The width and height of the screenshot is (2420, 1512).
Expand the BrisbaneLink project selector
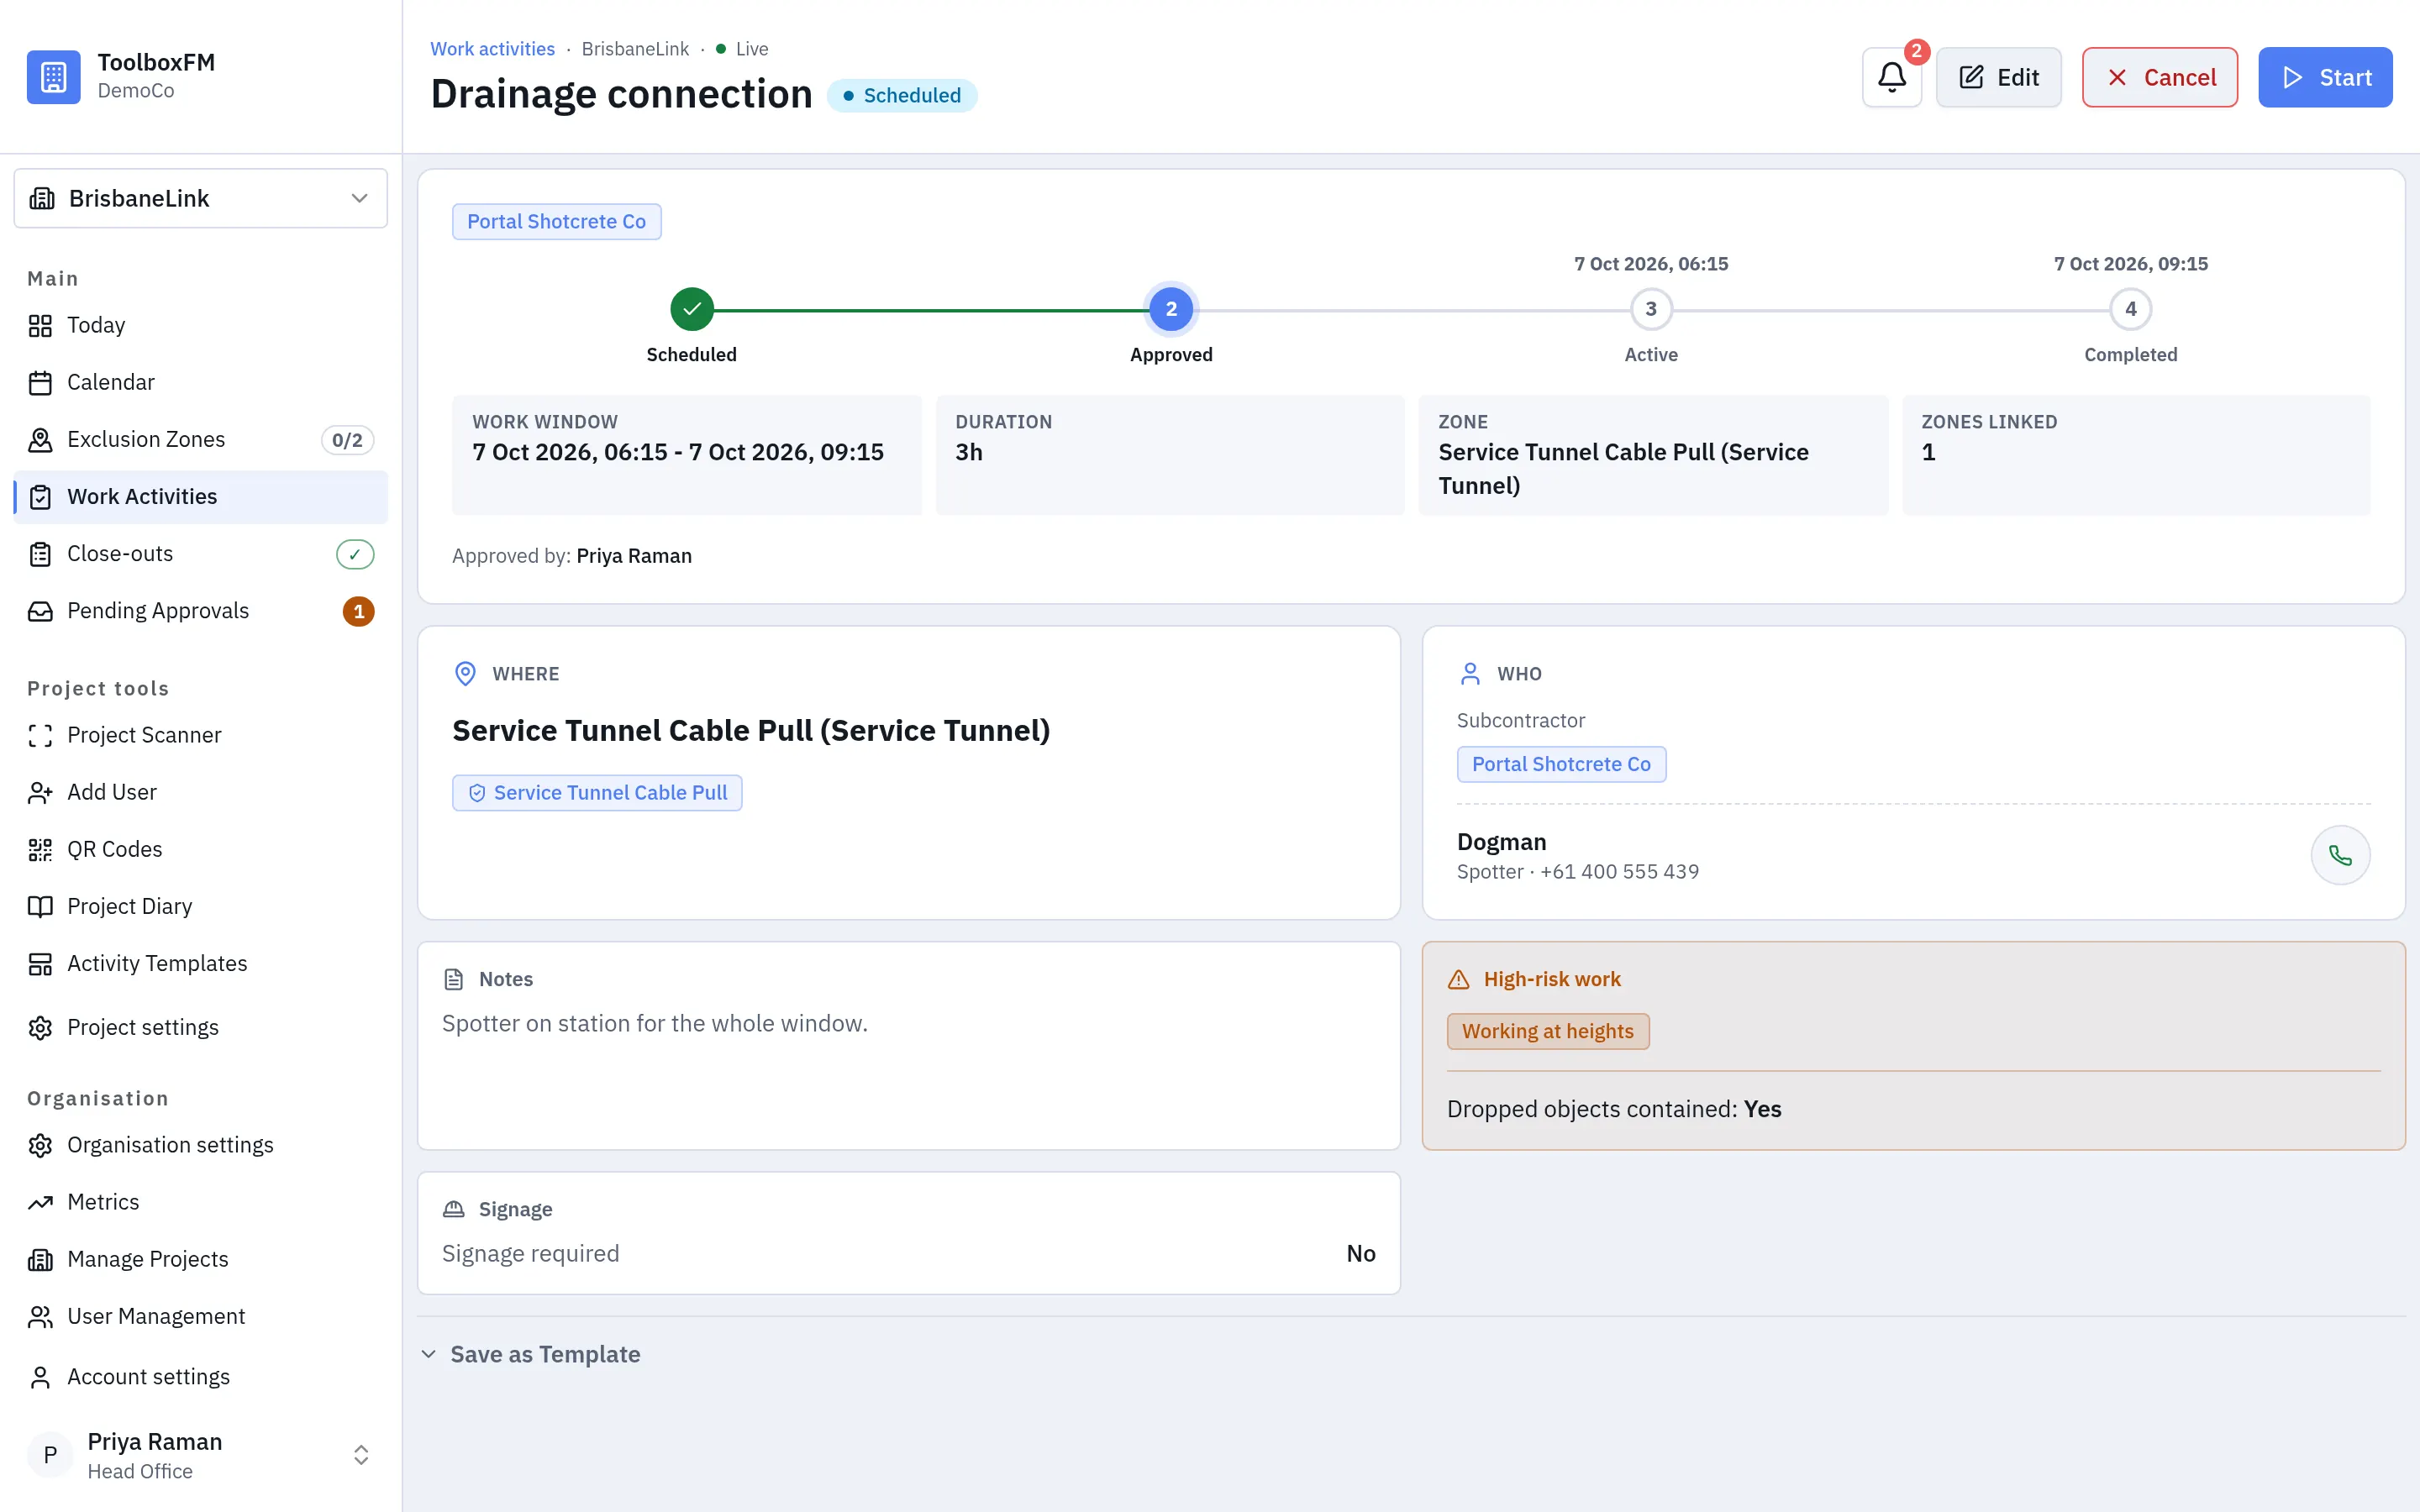coord(201,198)
